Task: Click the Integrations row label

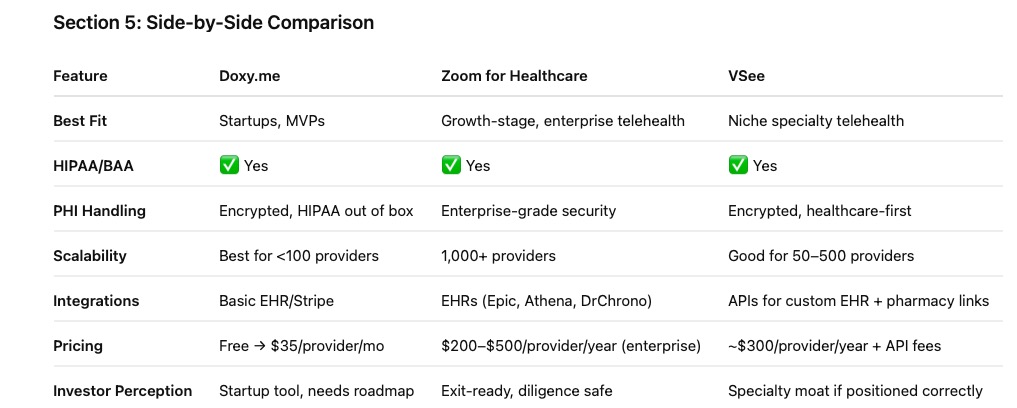Action: click(x=96, y=301)
